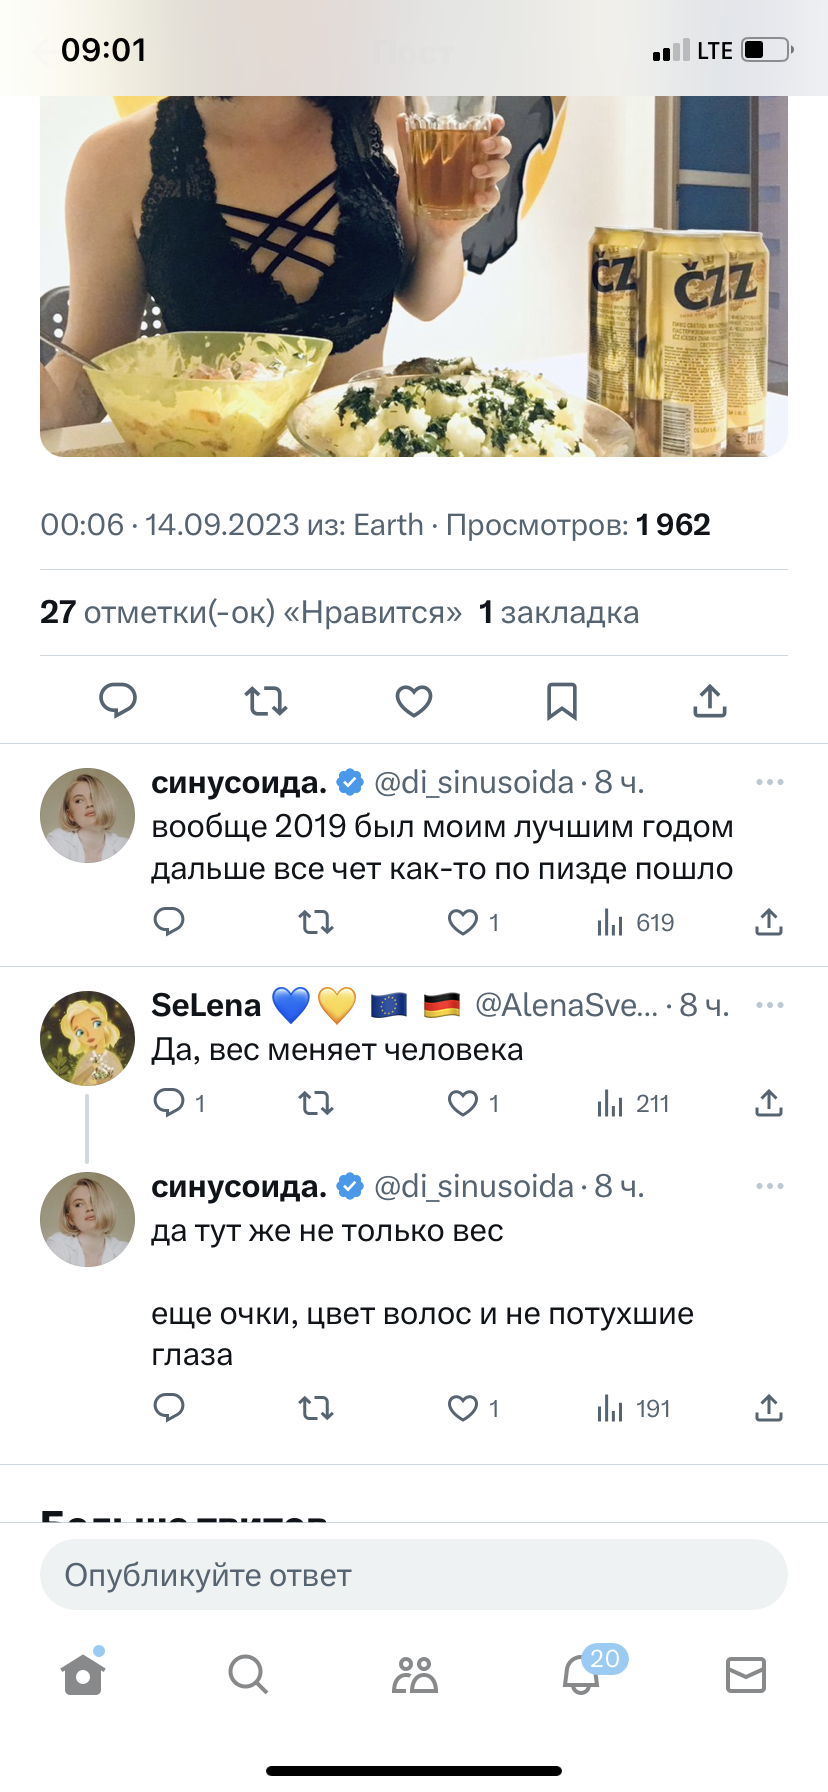This screenshot has width=828, height=1792.
Task: Tap the «Опубликуйте ответ» reply field
Action: (413, 1575)
